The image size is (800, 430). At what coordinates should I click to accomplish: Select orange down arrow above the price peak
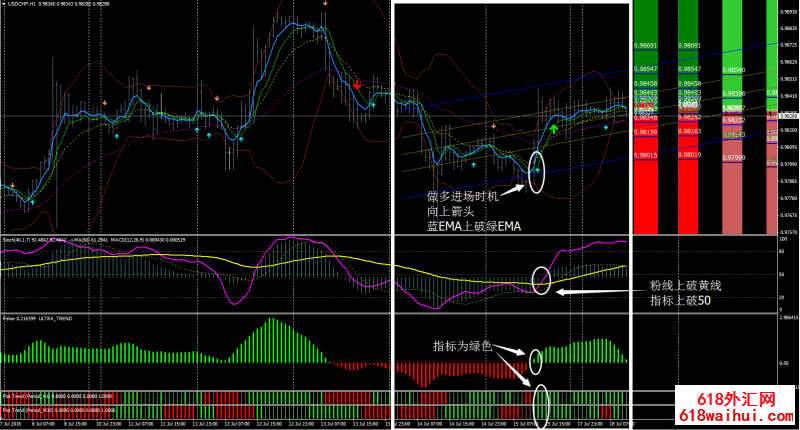(x=325, y=3)
